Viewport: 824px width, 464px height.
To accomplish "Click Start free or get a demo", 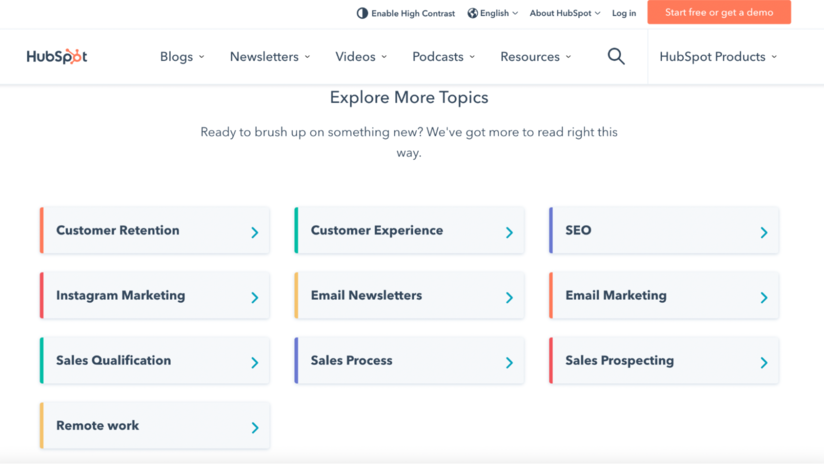I will tap(719, 12).
